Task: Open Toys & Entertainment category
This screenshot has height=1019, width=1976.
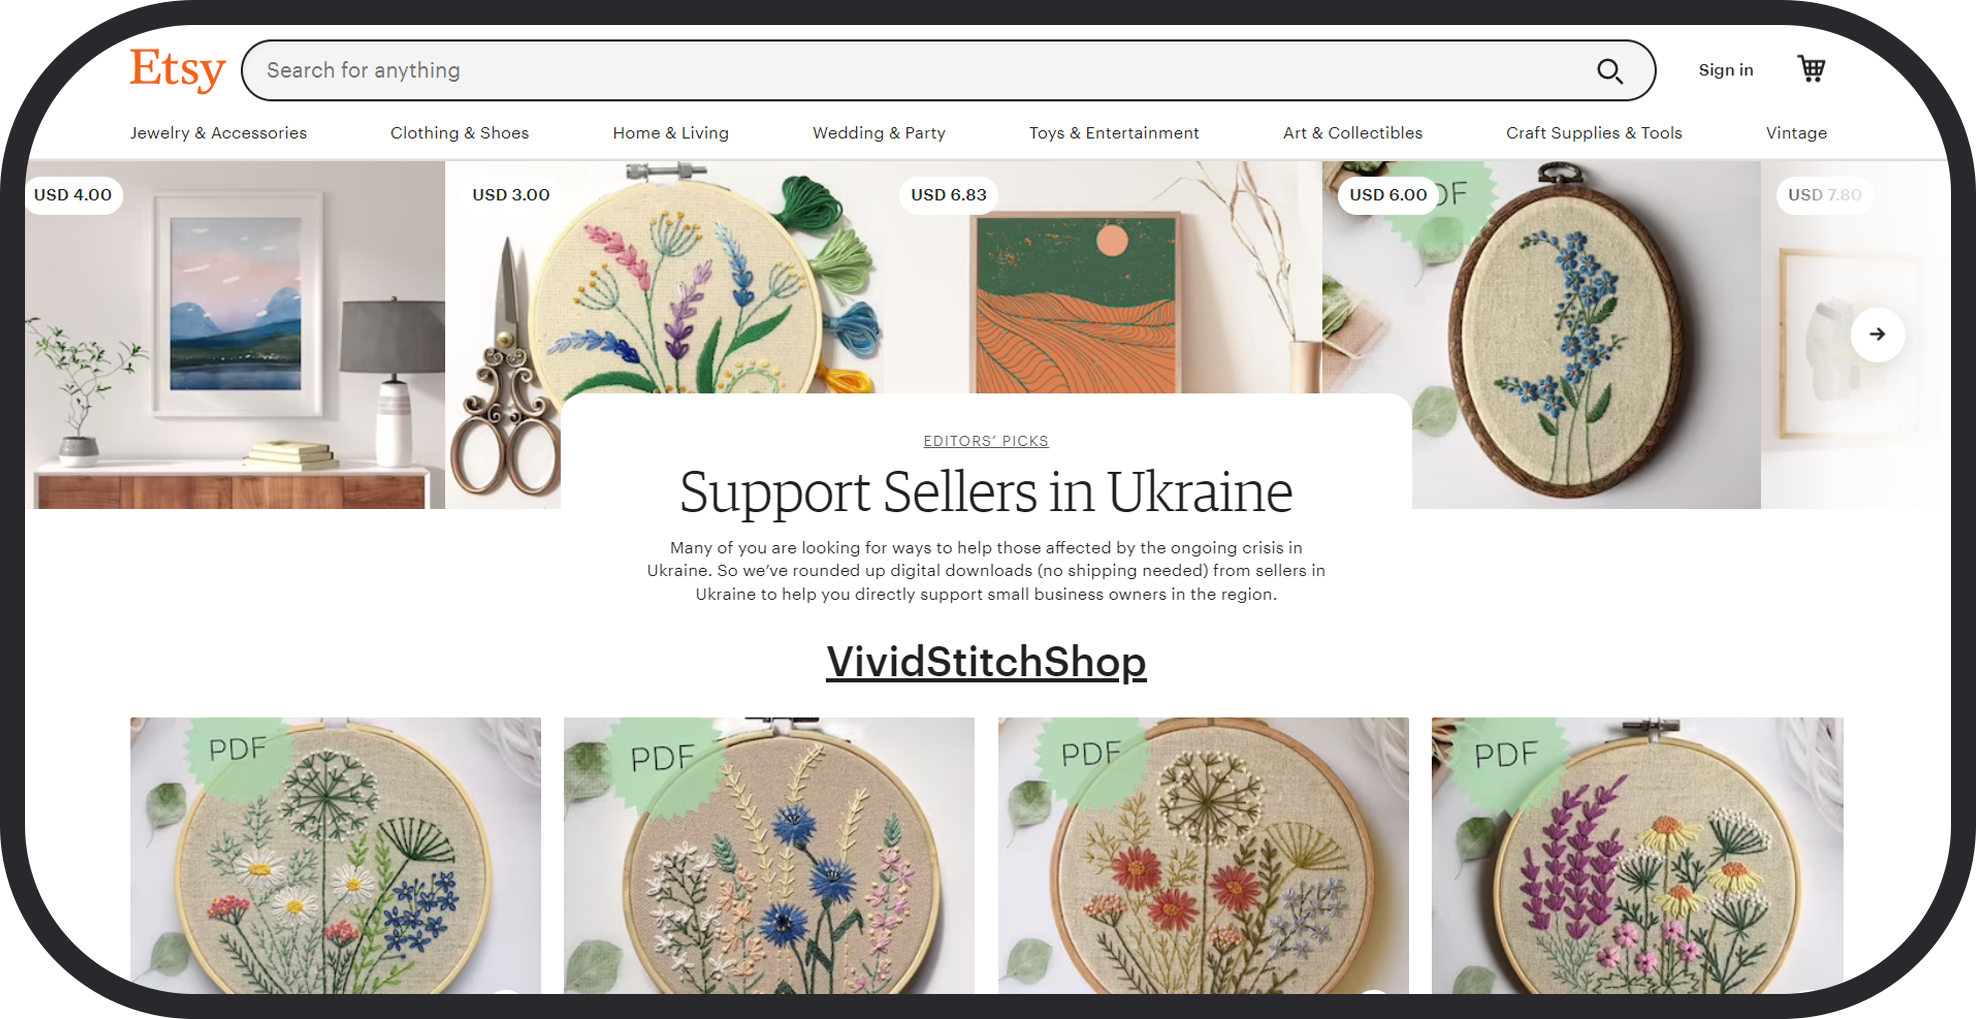Action: (1114, 133)
